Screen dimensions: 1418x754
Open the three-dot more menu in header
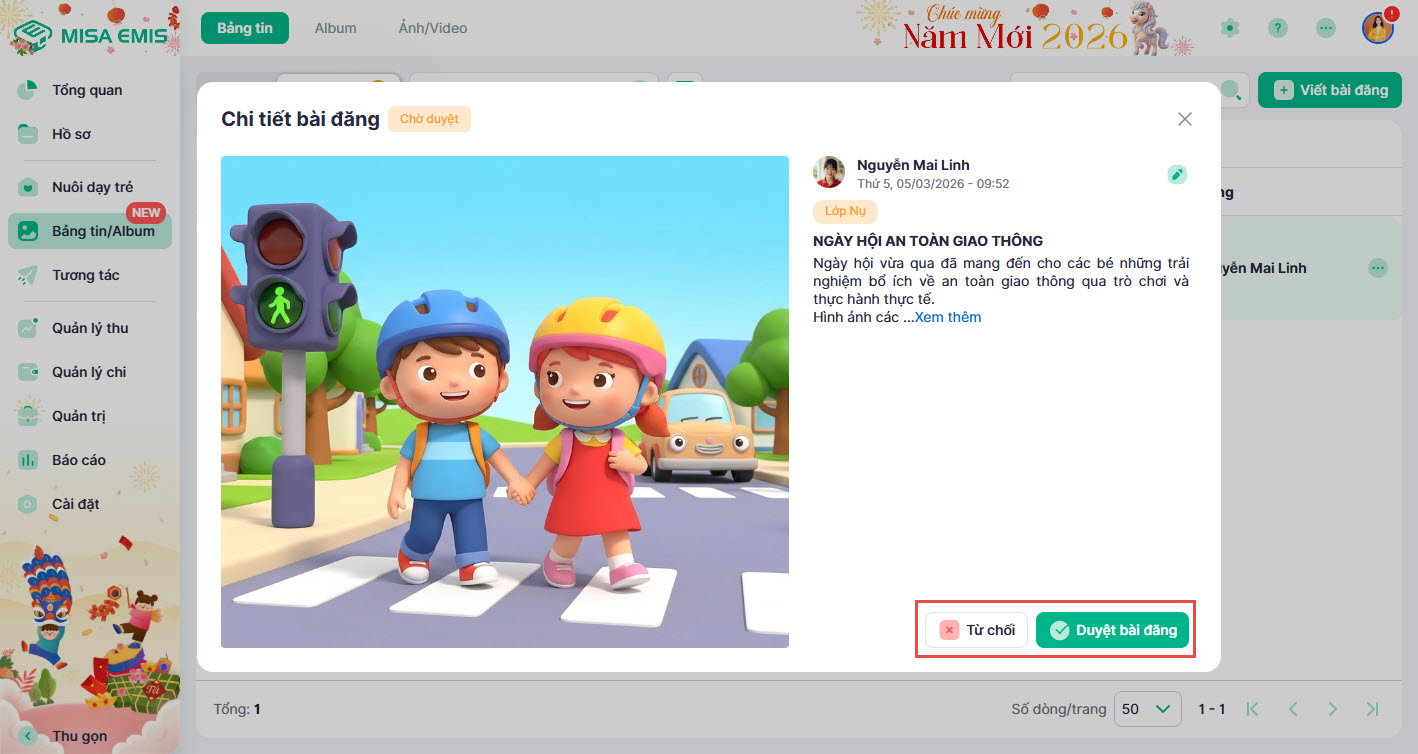(x=1325, y=28)
